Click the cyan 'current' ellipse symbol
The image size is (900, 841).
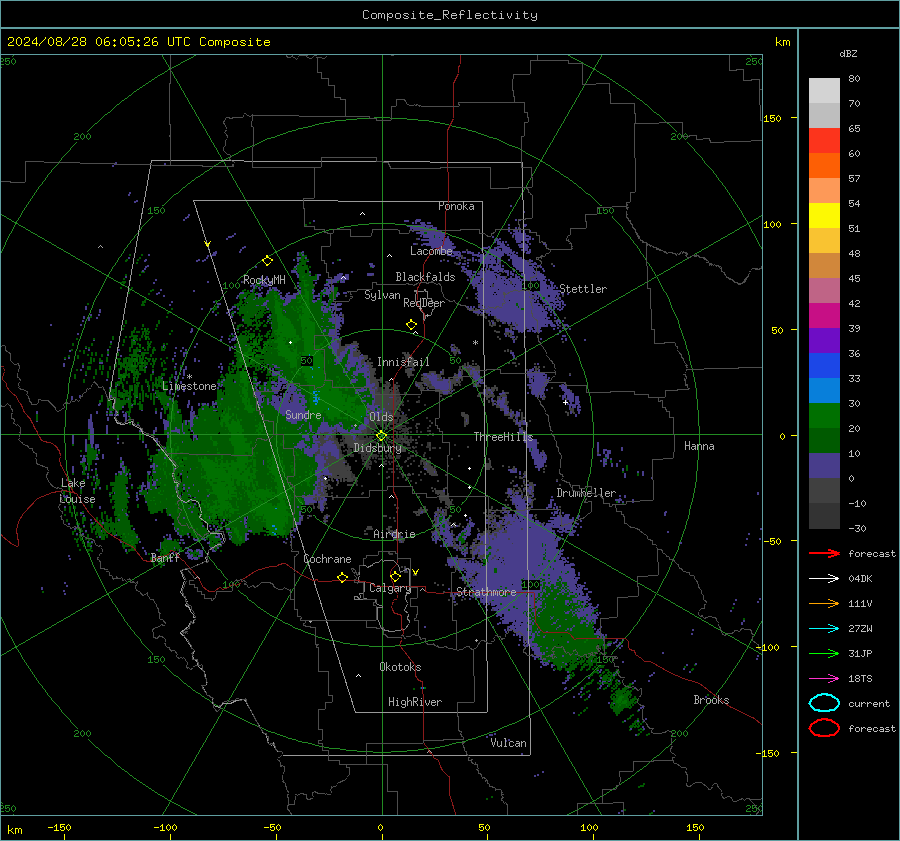point(824,703)
